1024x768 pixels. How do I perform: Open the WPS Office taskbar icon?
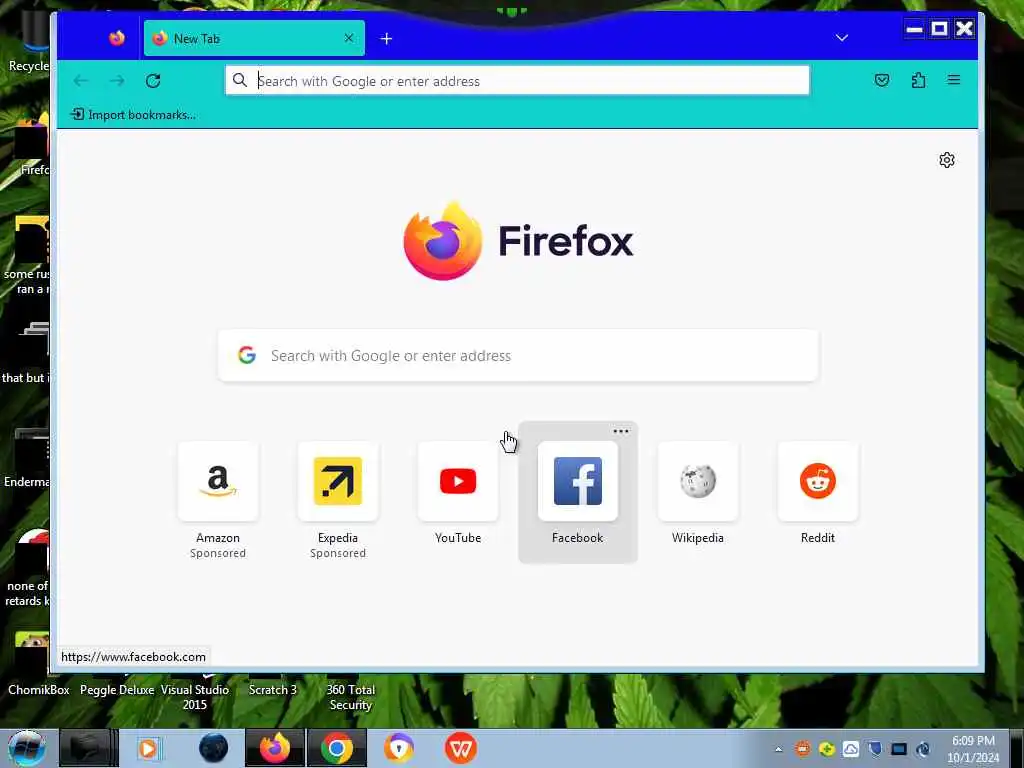tap(460, 748)
